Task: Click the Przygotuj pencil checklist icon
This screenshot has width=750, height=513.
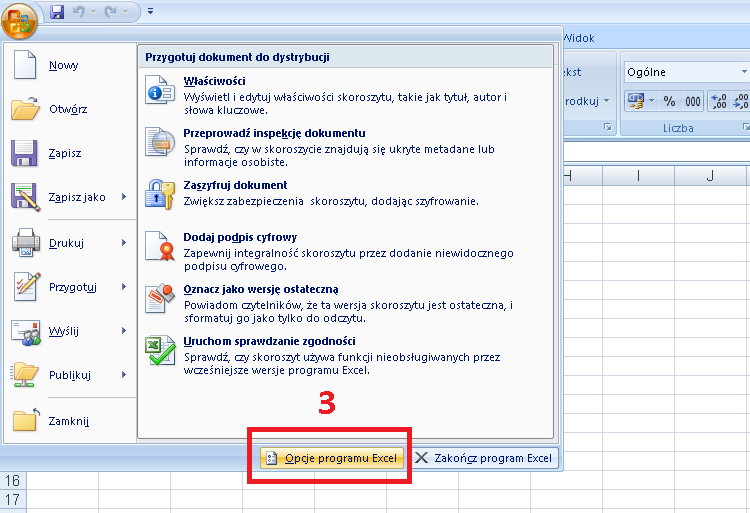Action: 27,286
